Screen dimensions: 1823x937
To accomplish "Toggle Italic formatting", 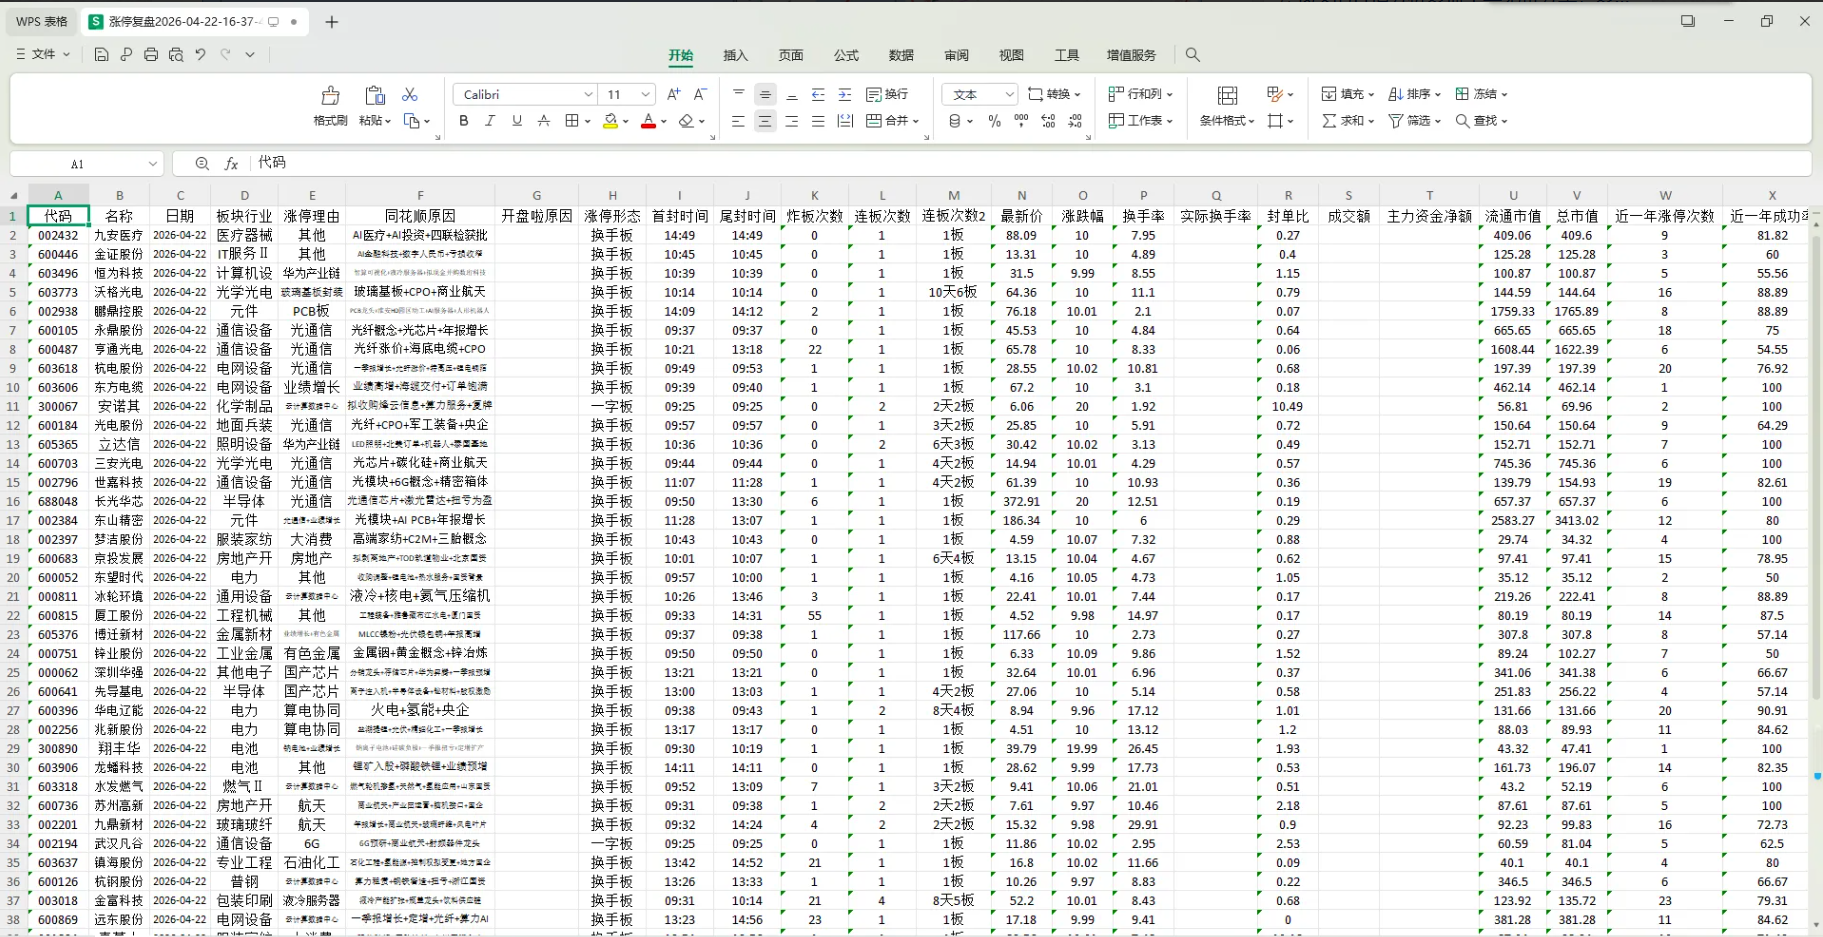I will [490, 121].
